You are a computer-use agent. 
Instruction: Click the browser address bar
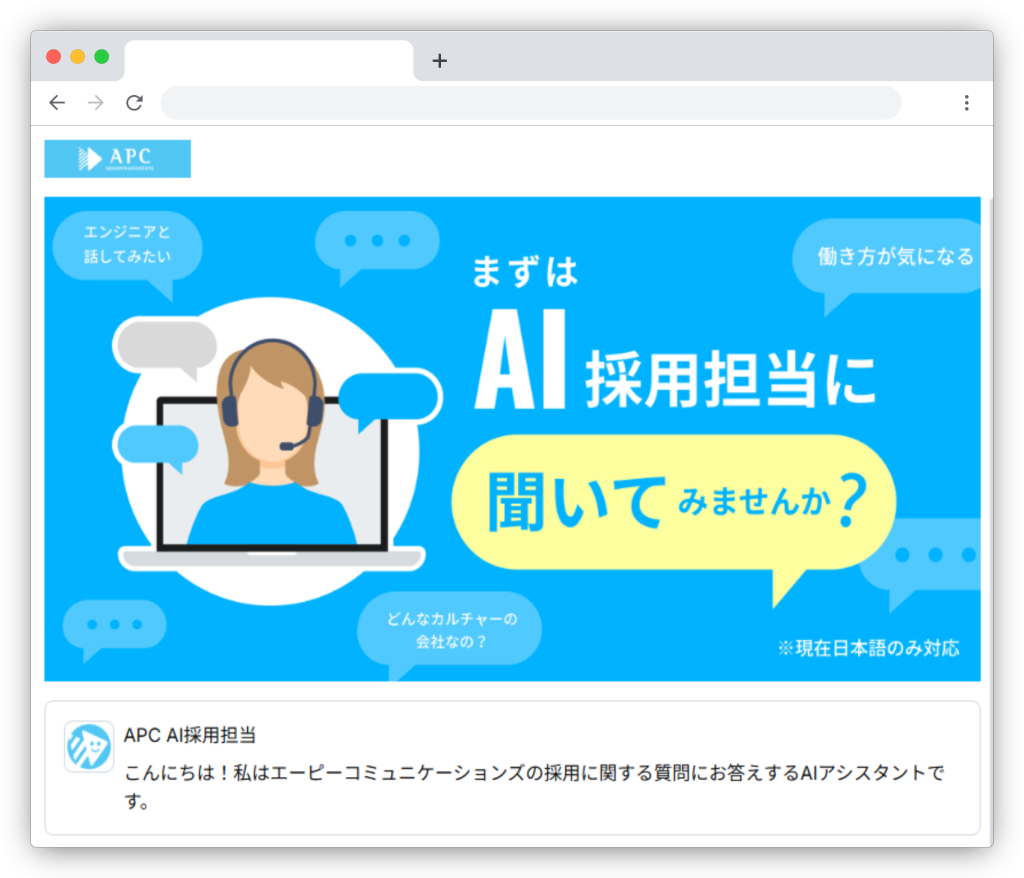(x=531, y=103)
